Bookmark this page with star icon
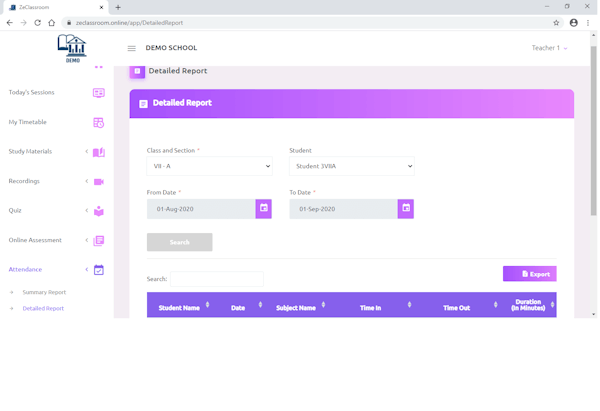Screen dimensions: 600x411 click(556, 22)
